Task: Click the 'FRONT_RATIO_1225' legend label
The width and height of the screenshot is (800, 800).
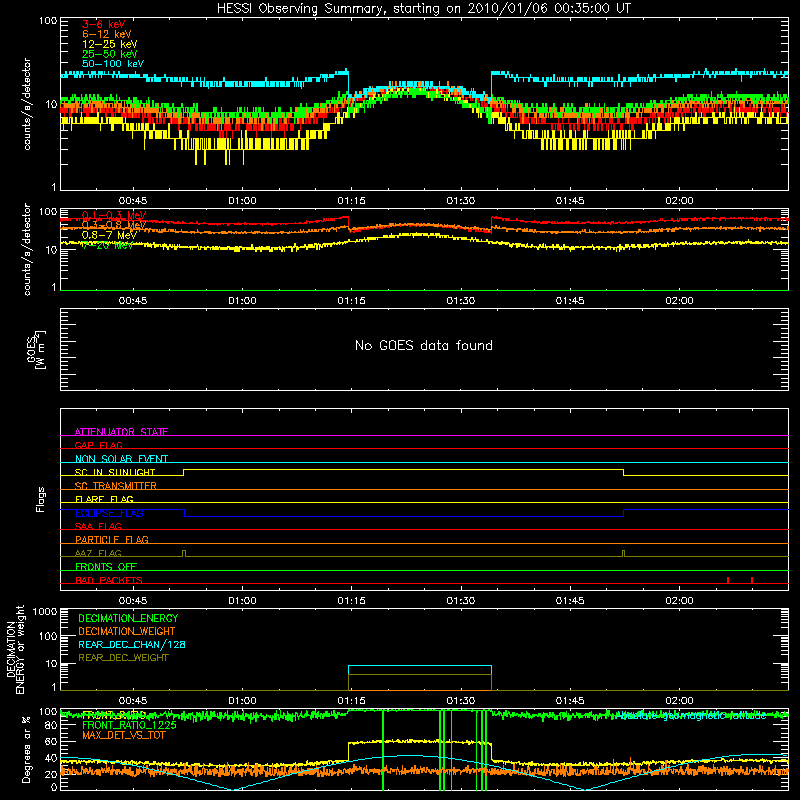Action: pos(129,724)
